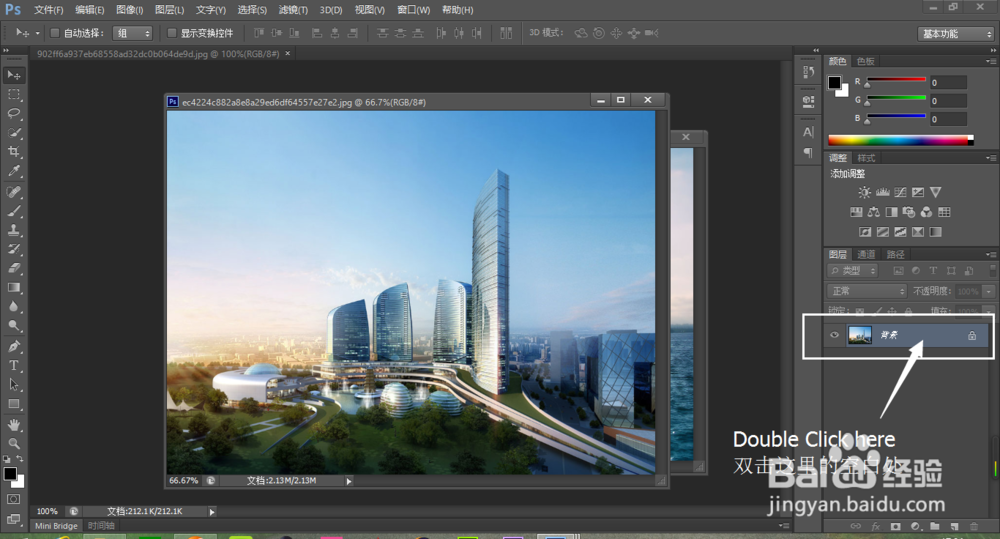The image size is (1000, 539).
Task: Reset default foreground and background colors
Action: coord(7,459)
